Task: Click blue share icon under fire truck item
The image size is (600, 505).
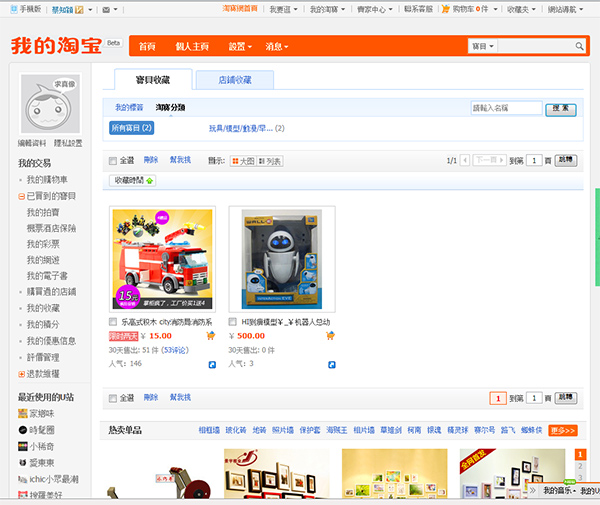Action: tap(212, 365)
